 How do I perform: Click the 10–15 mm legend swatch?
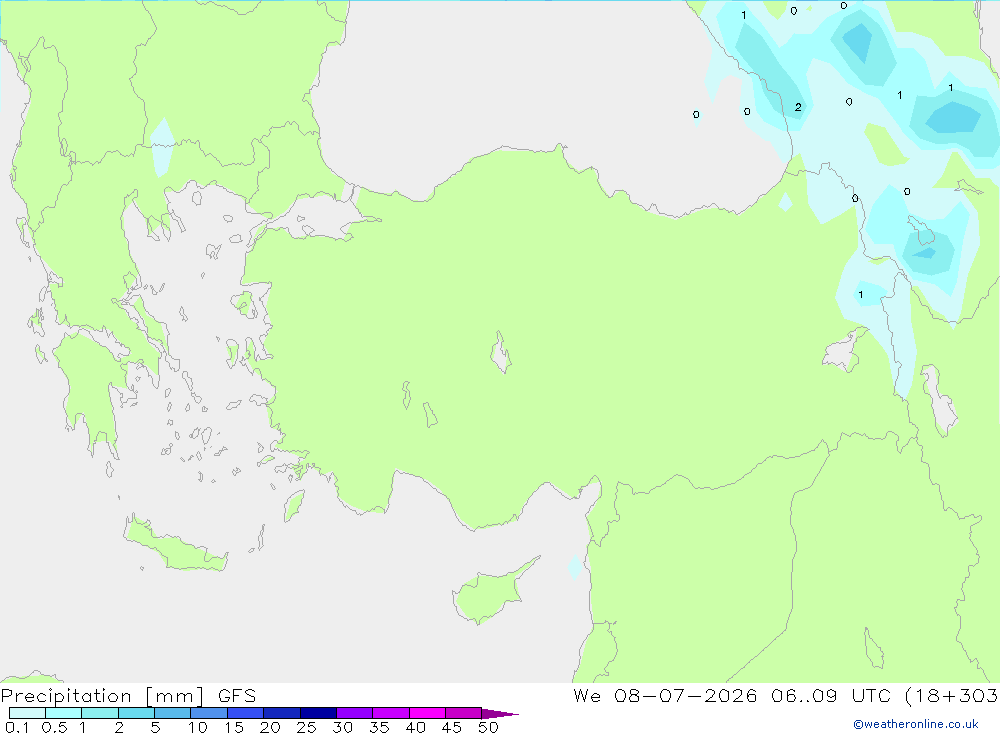pos(209,713)
